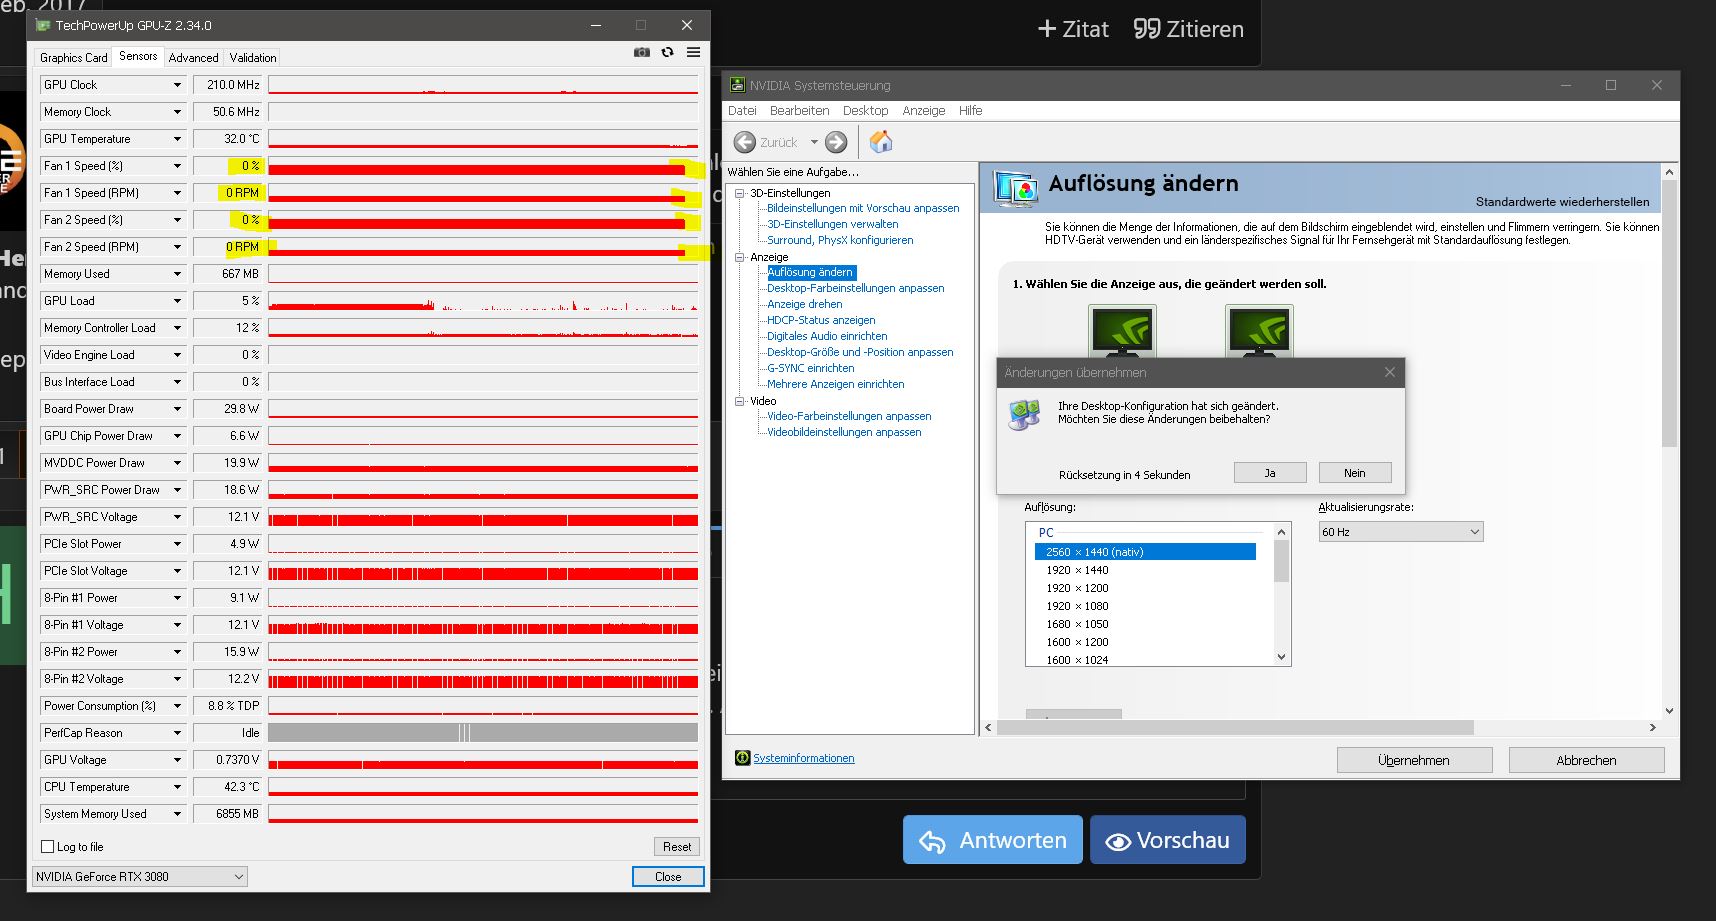The image size is (1716, 921).
Task: Select the first monitor display icon
Action: [x=1122, y=332]
